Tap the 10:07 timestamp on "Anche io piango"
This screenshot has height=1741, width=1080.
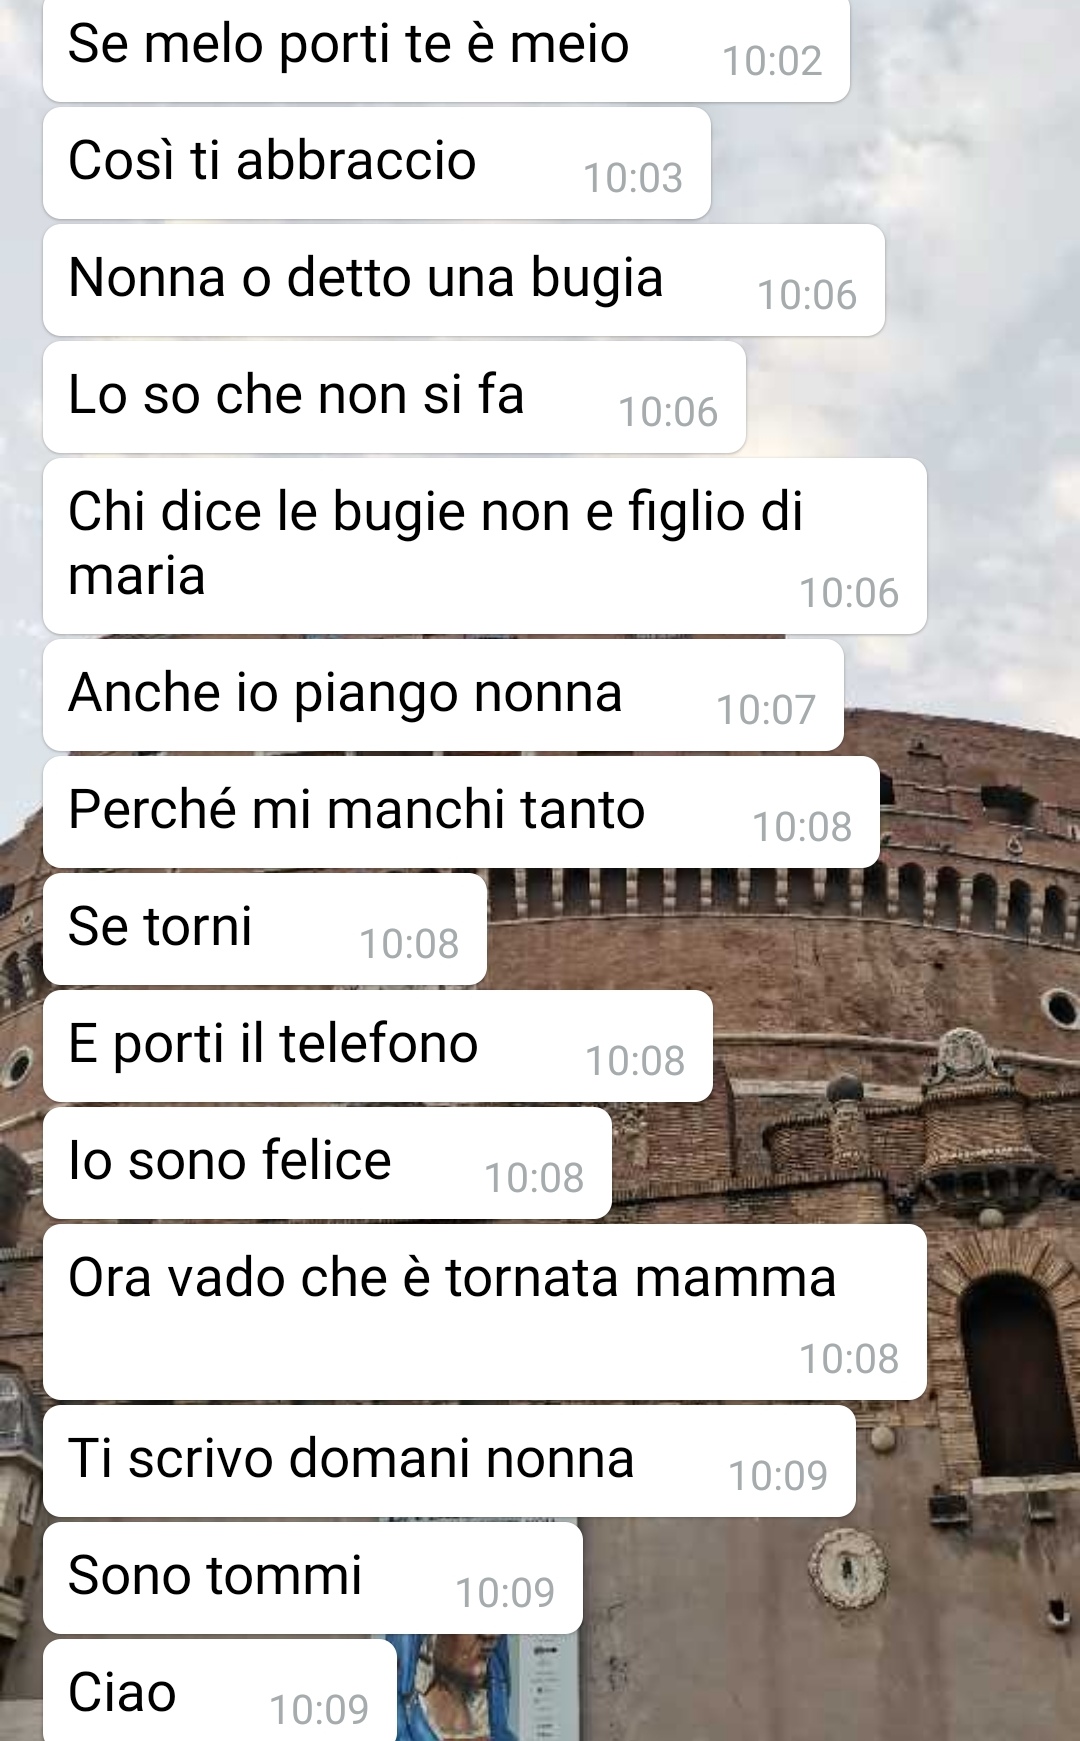tap(766, 710)
